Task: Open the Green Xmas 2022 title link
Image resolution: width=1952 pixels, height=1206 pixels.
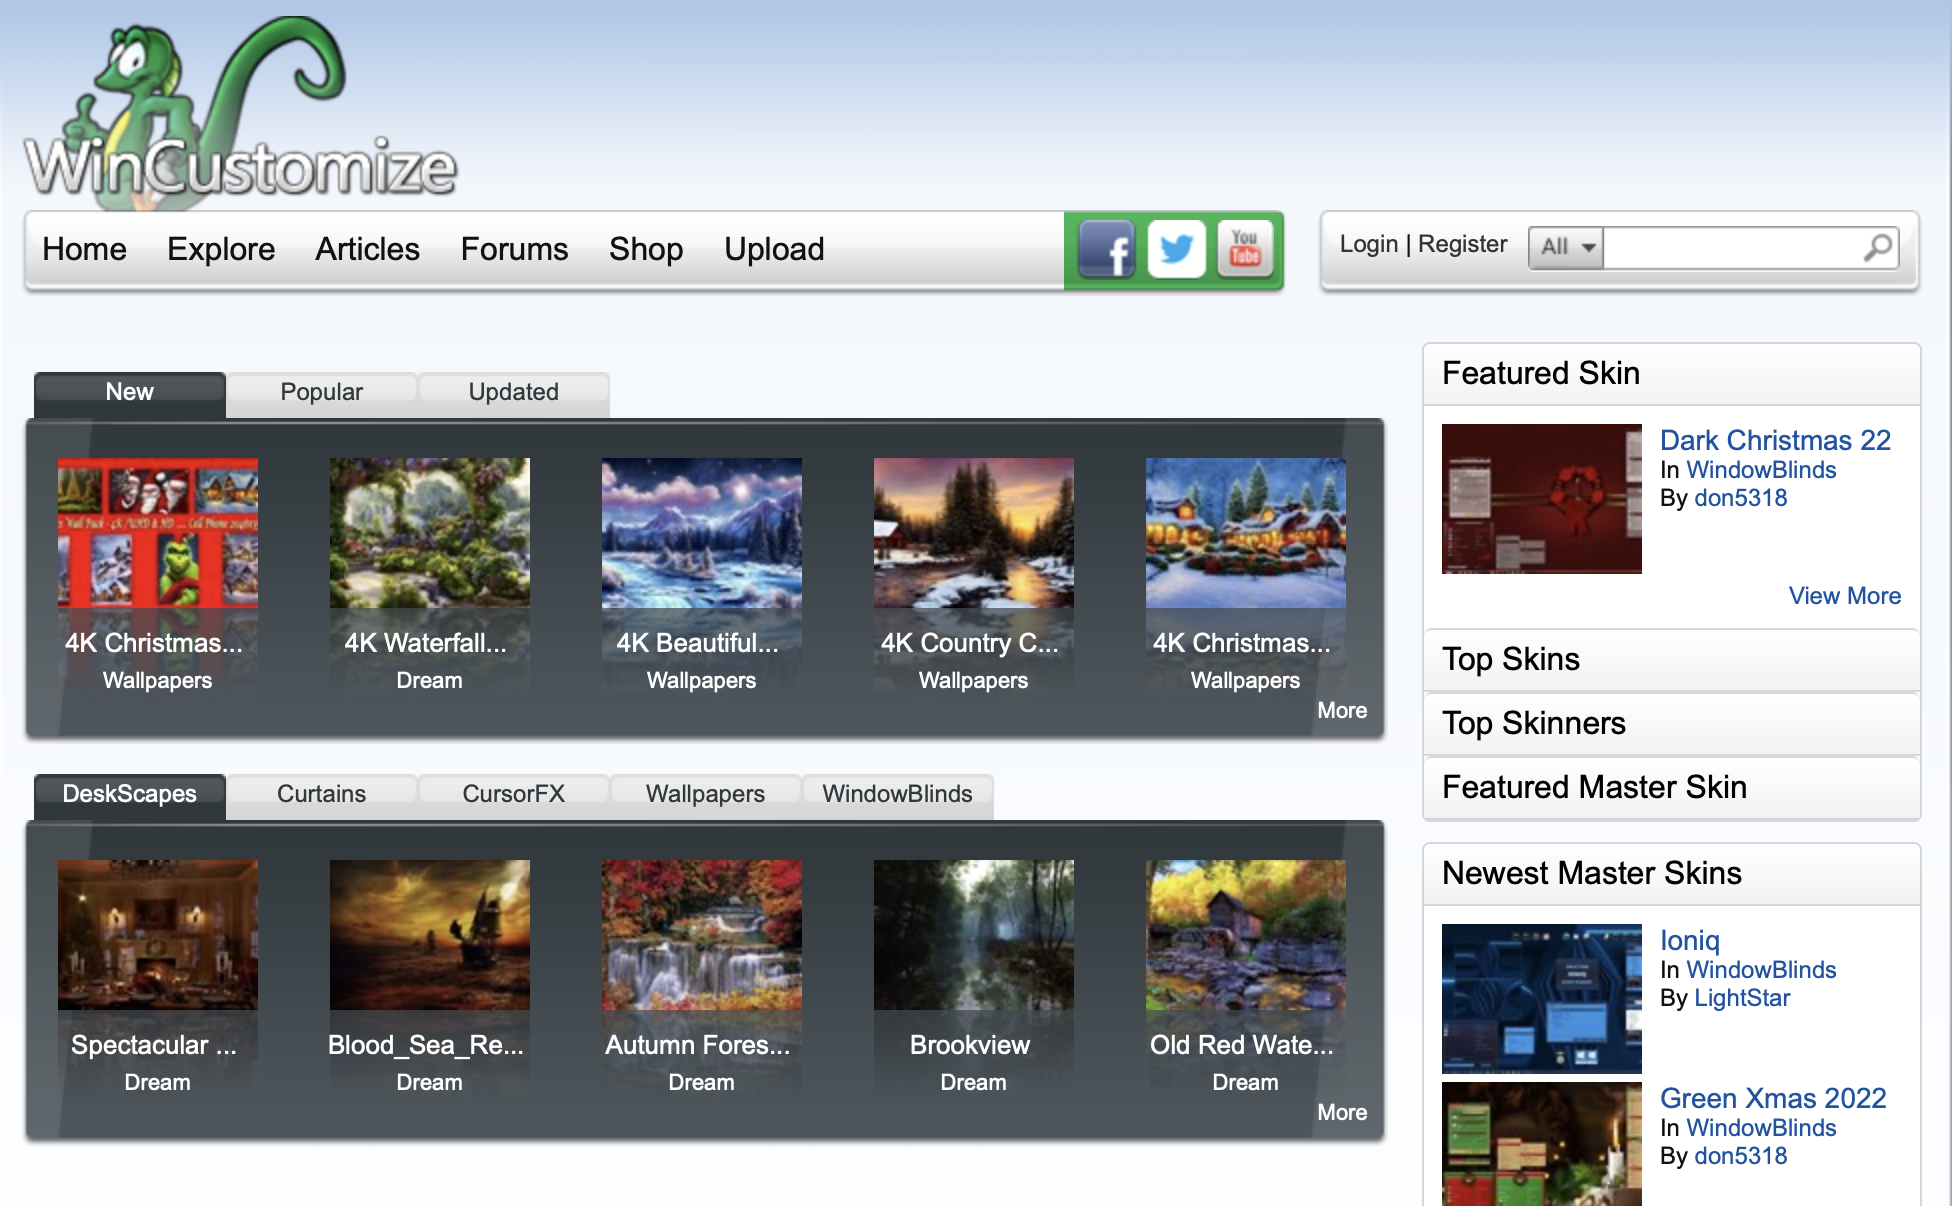Action: click(1773, 1098)
